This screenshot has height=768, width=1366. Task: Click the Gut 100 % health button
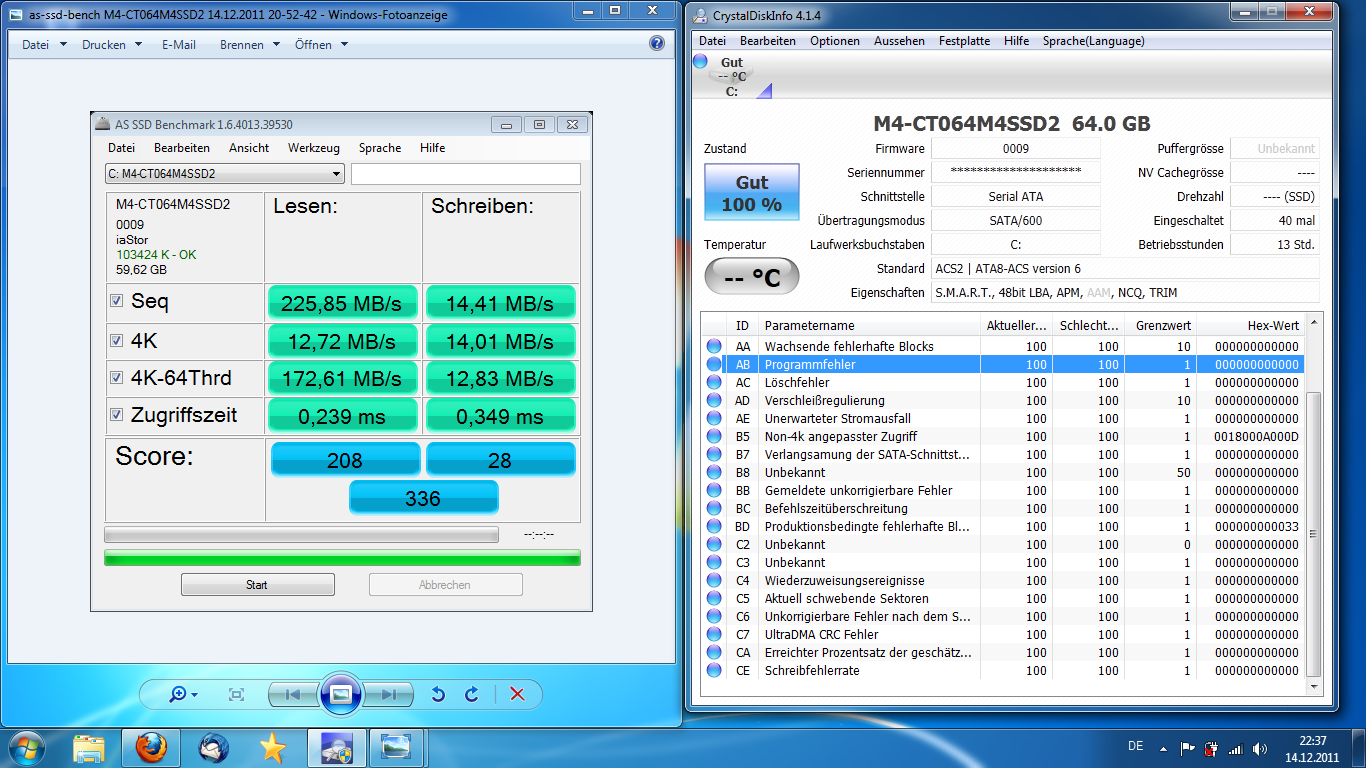pyautogui.click(x=752, y=194)
